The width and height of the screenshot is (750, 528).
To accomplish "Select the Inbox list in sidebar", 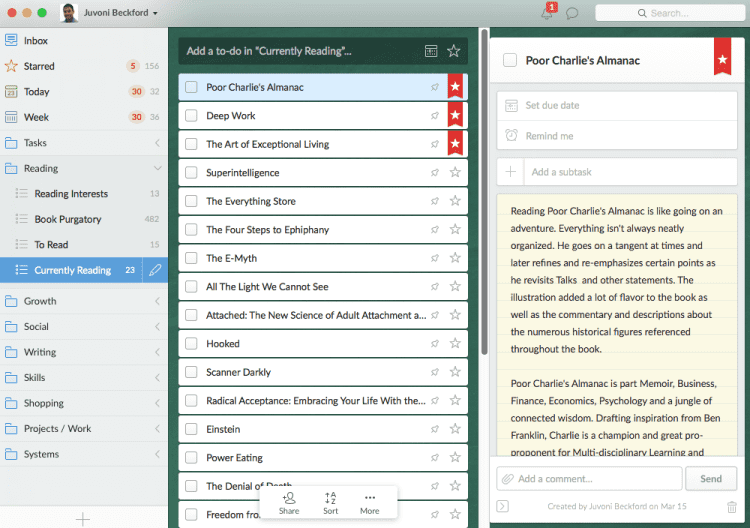I will pos(36,41).
